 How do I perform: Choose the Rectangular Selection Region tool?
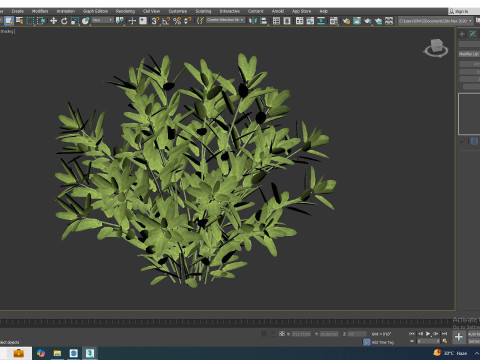pos(30,21)
